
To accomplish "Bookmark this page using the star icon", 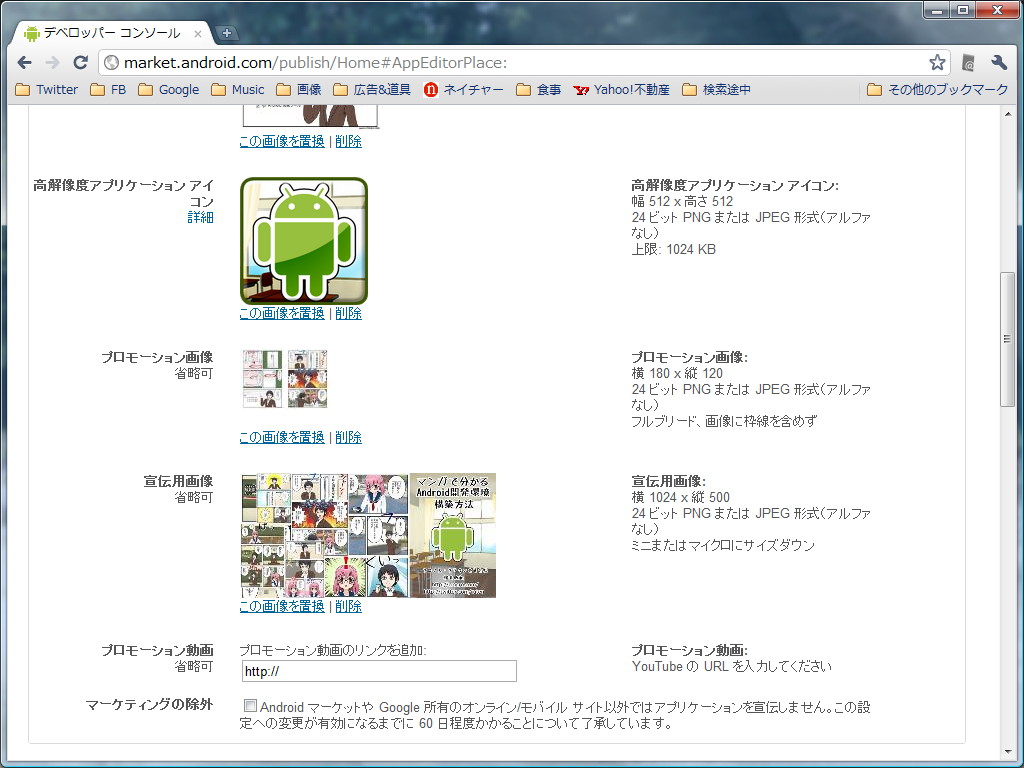I will pos(937,61).
